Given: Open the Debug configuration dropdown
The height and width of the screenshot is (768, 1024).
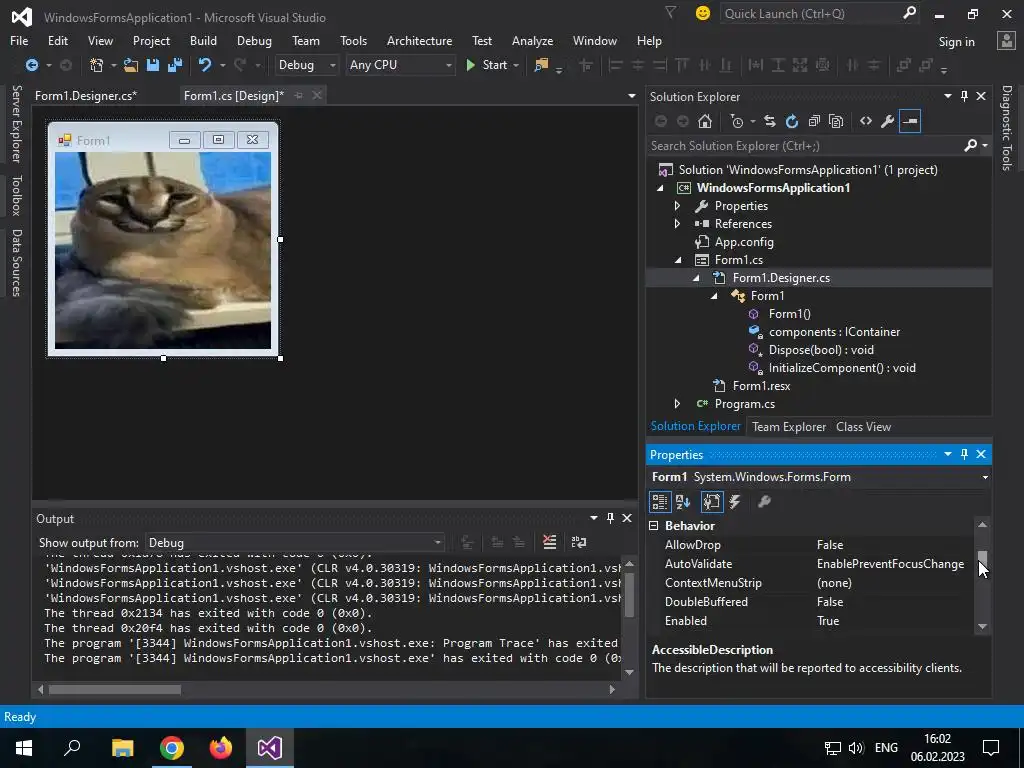Looking at the screenshot, I should coord(306,65).
